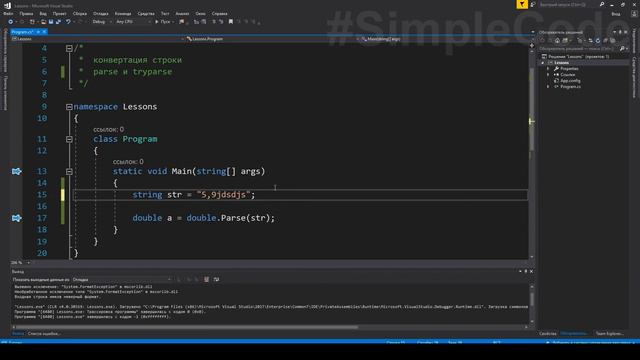The height and width of the screenshot is (360, 640).
Task: Open the Правка menu
Action: pyautogui.click(x=26, y=14)
